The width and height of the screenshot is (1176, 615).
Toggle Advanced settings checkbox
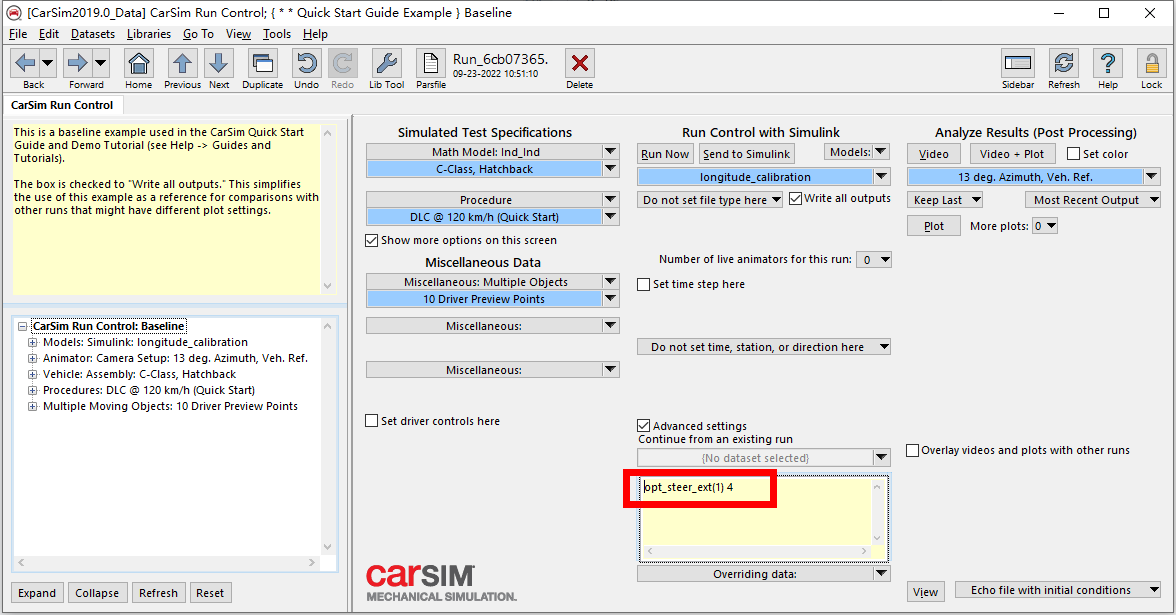tap(644, 425)
